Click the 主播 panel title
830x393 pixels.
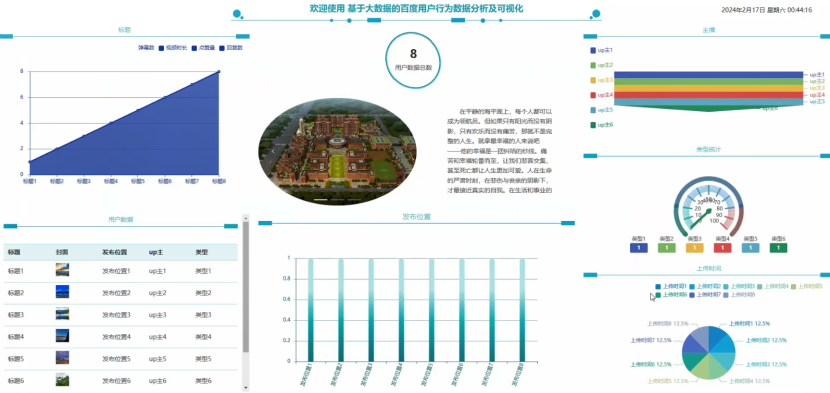point(709,30)
